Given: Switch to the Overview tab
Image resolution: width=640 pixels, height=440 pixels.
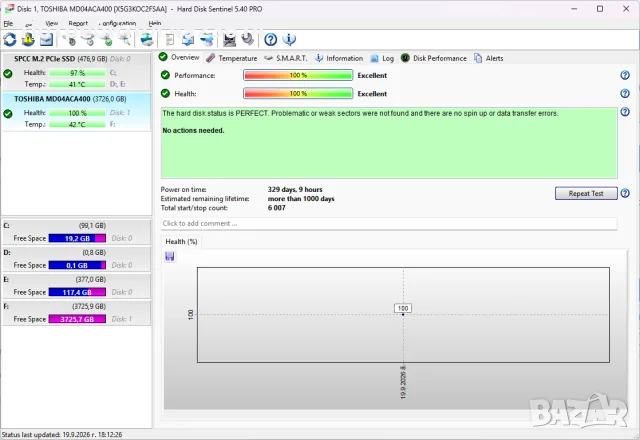Looking at the screenshot, I should point(179,58).
